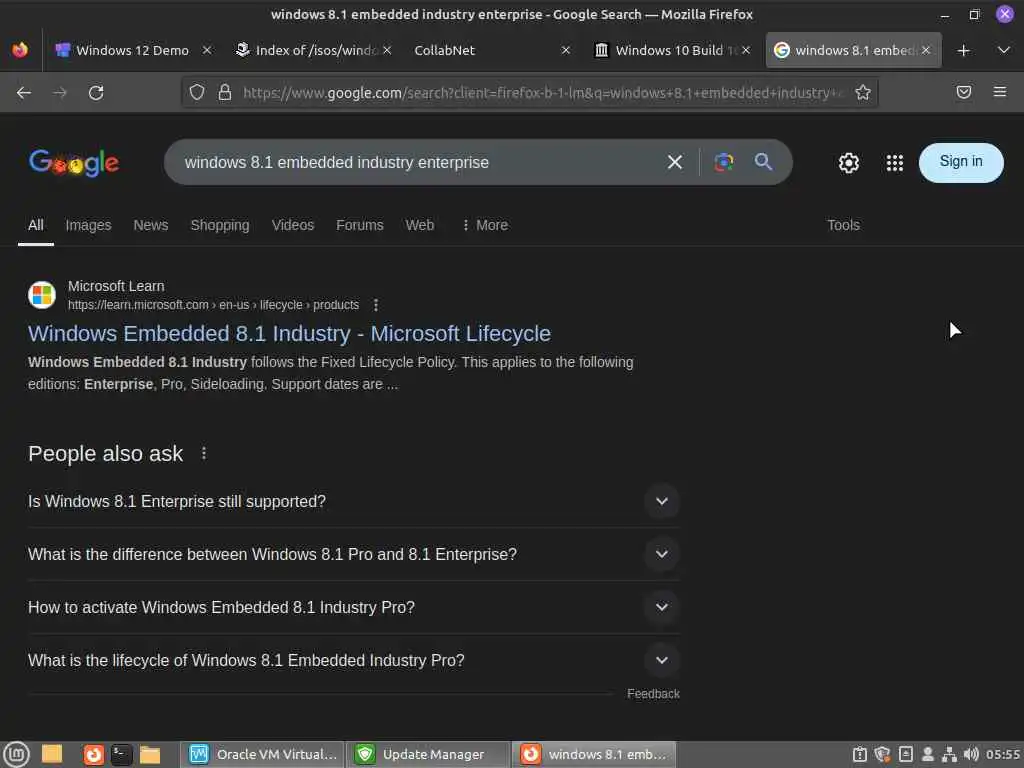Click the Firefox address bar URL

542,93
